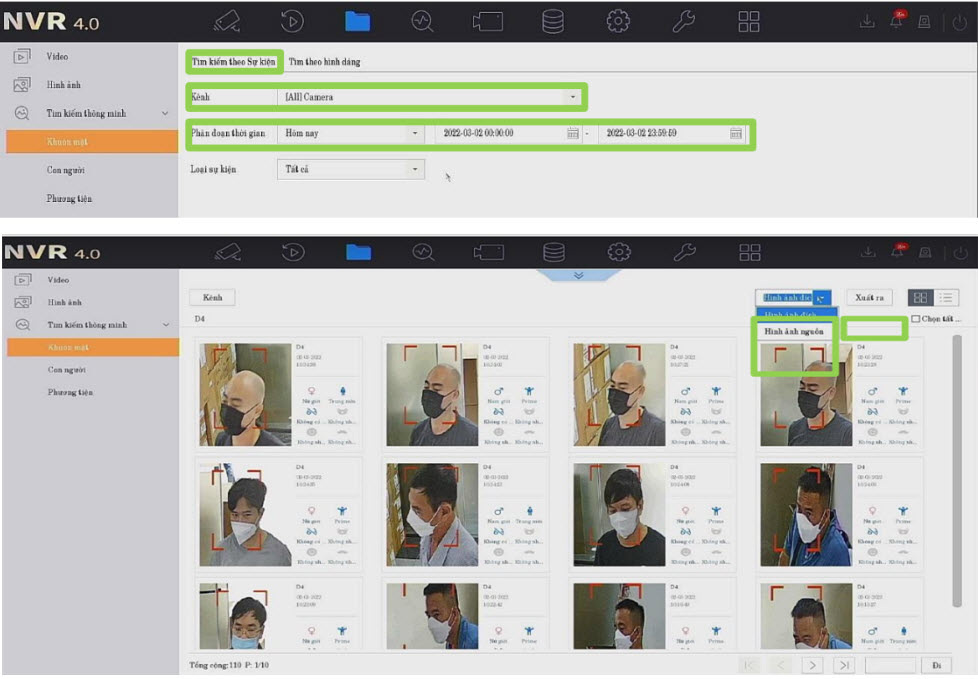Screen dimensions: 978x679
Task: Switch results to list view
Action: point(946,298)
